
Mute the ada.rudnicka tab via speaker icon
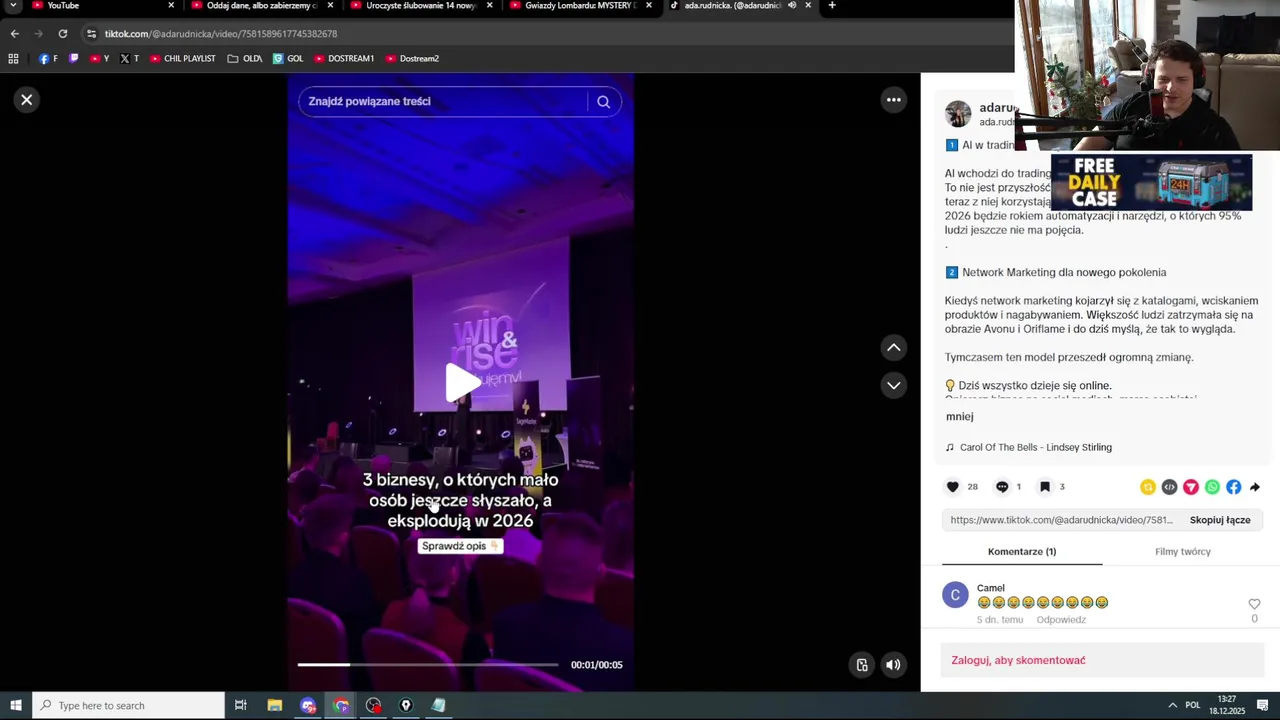coord(792,6)
